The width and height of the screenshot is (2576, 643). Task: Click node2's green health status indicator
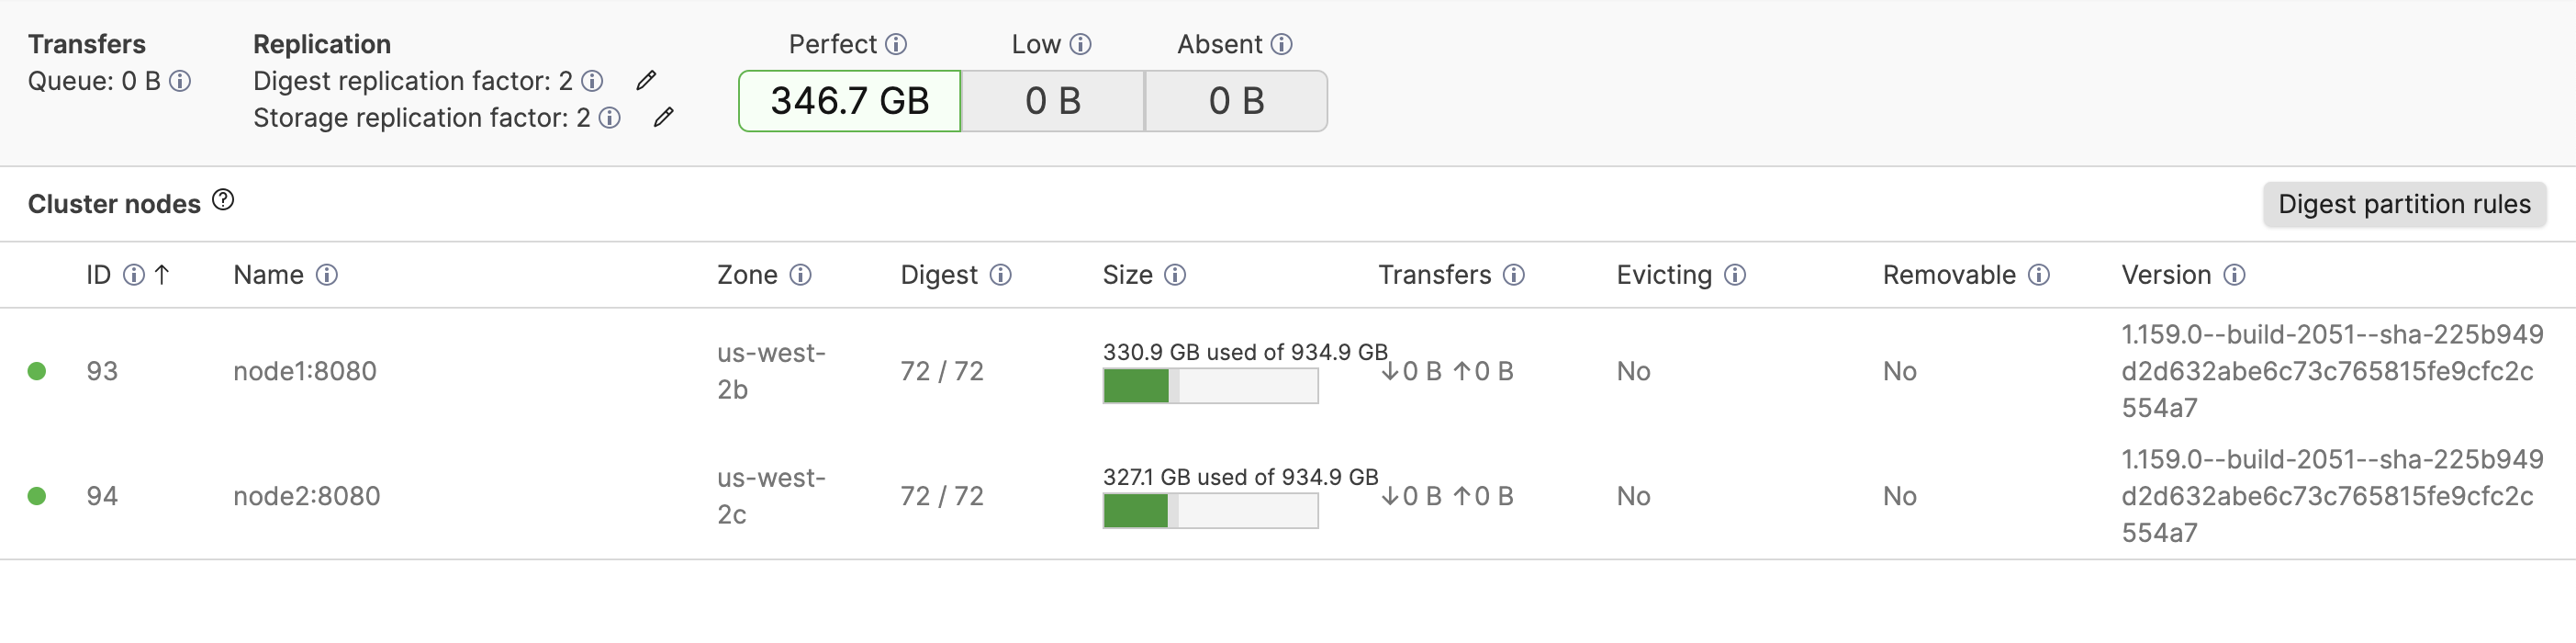click(38, 495)
